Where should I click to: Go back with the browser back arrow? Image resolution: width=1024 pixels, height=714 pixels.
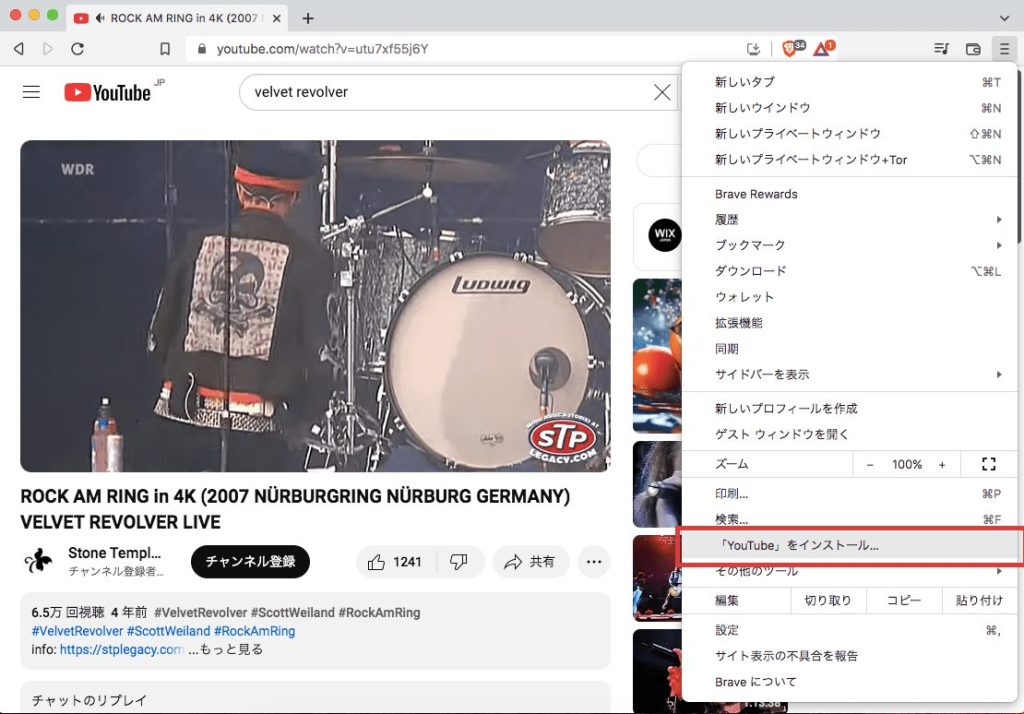coord(19,49)
